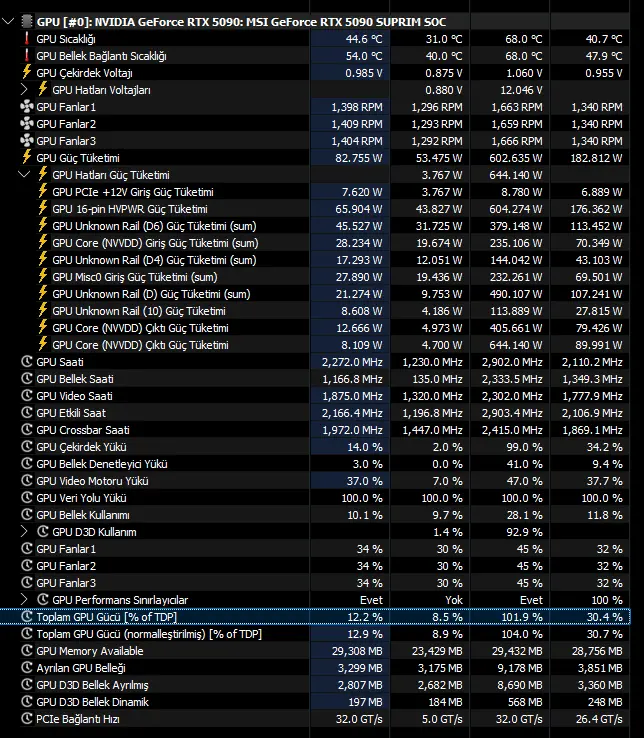Click fan icon next to GPU Fanlar1 RPM row
Image resolution: width=644 pixels, height=738 pixels.
tap(27, 106)
